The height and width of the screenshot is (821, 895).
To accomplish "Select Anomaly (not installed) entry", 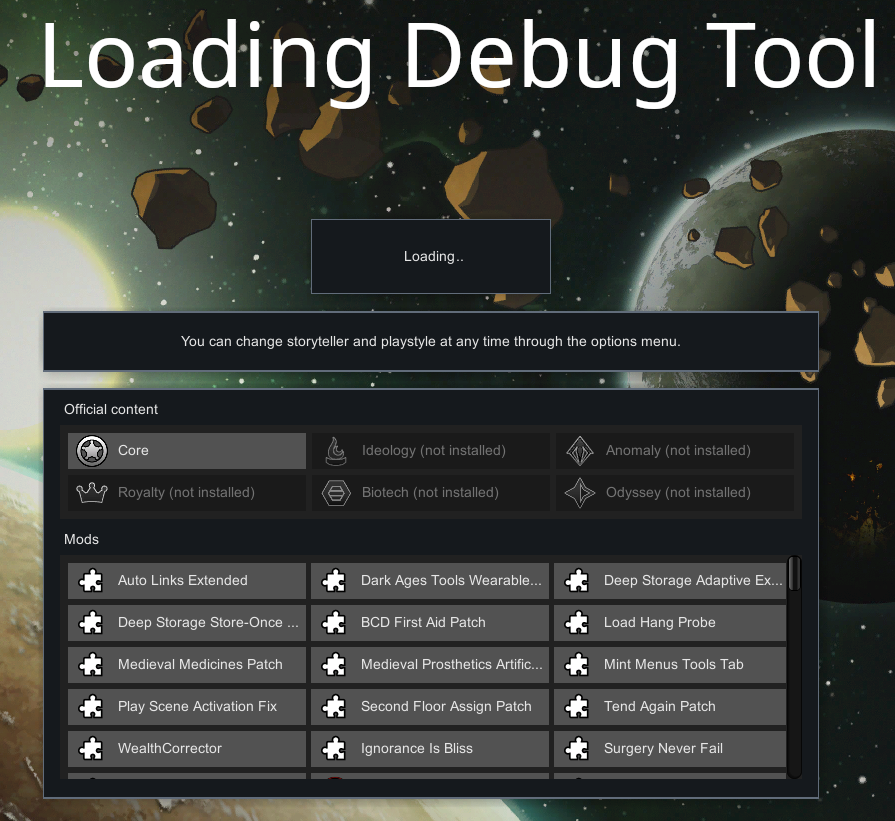I will click(x=675, y=450).
